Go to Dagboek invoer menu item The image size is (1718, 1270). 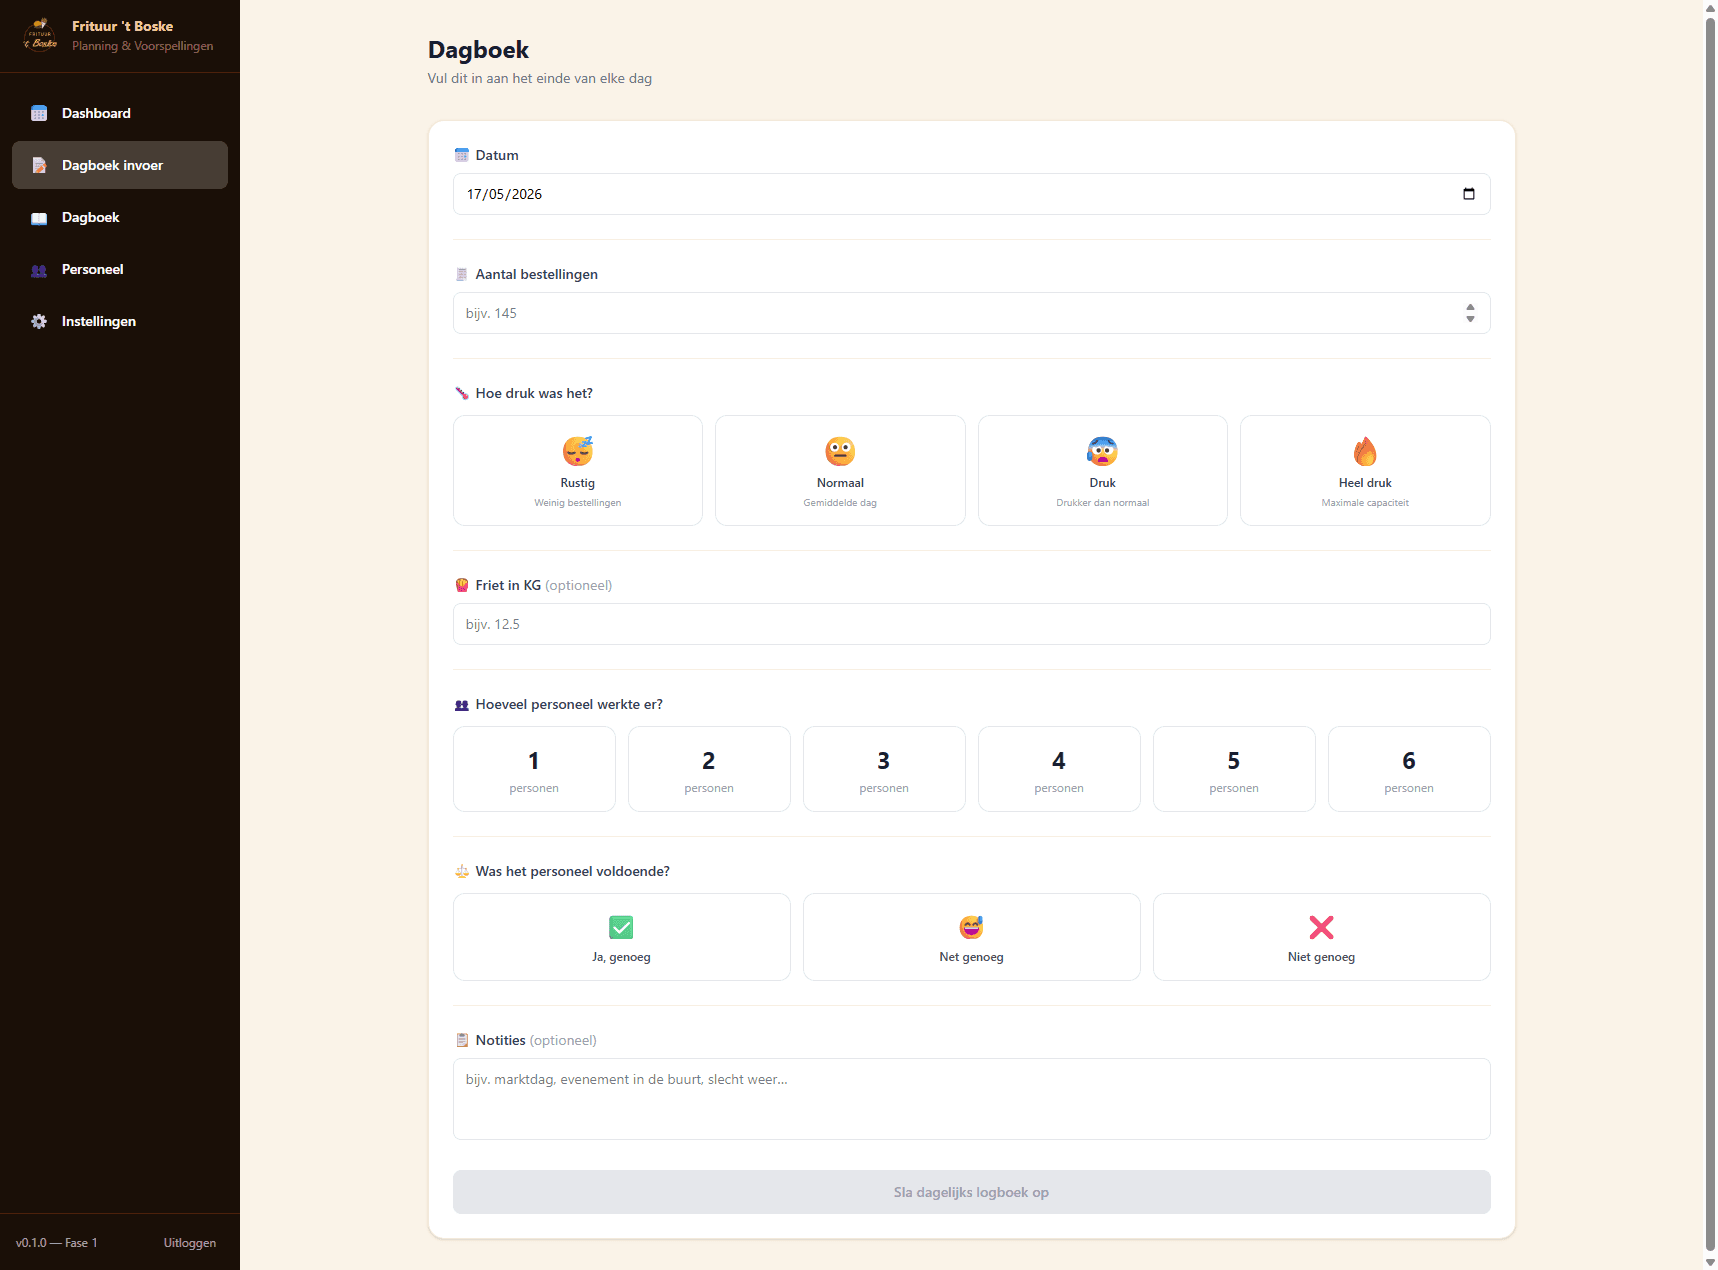[120, 165]
